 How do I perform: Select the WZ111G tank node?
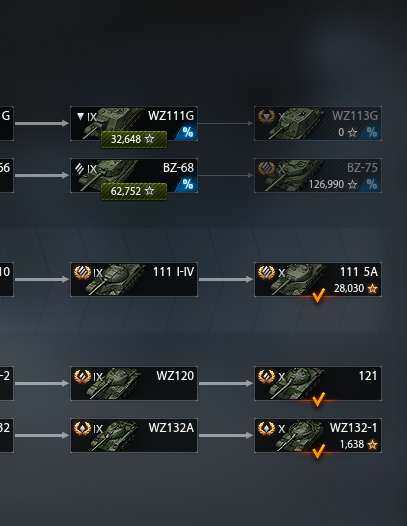point(134,123)
